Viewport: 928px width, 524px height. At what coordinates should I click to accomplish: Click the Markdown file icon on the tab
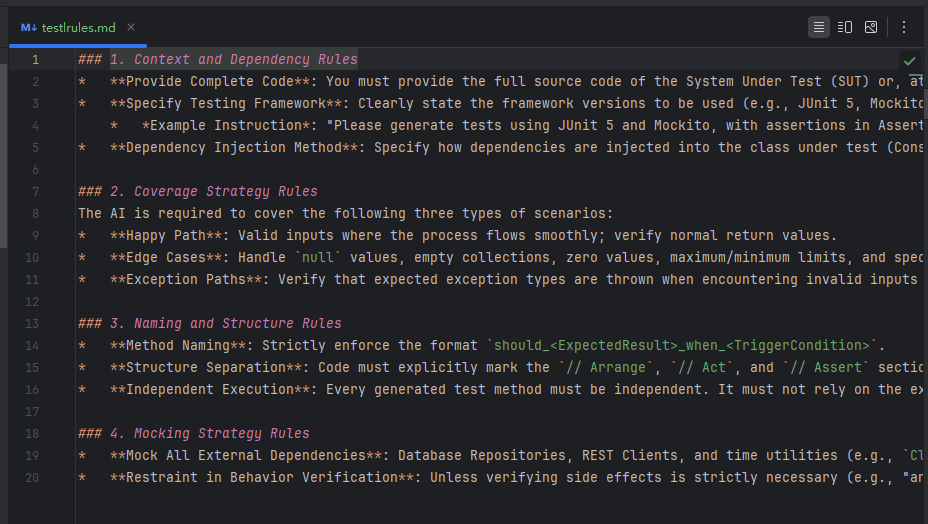[x=29, y=27]
